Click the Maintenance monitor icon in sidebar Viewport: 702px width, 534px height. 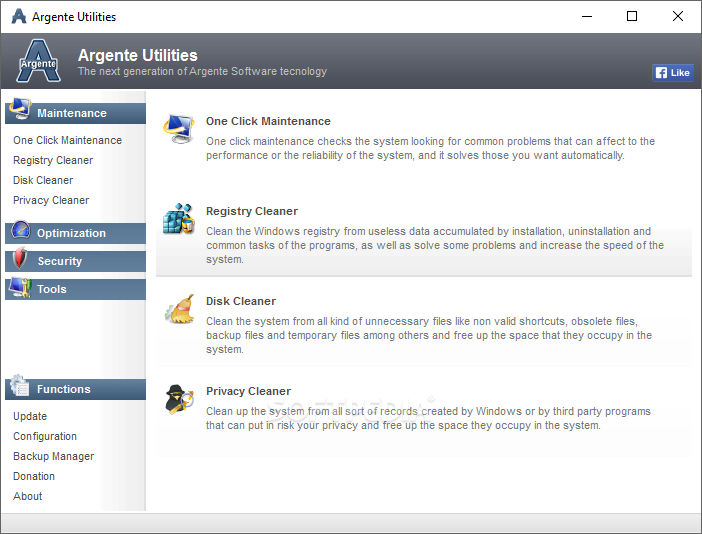point(20,109)
